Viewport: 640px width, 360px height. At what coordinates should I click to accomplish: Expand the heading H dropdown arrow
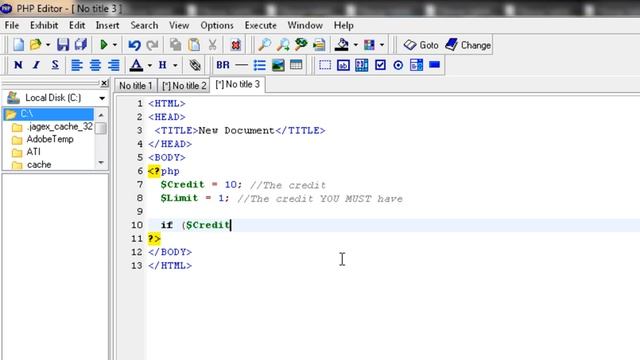pos(175,65)
